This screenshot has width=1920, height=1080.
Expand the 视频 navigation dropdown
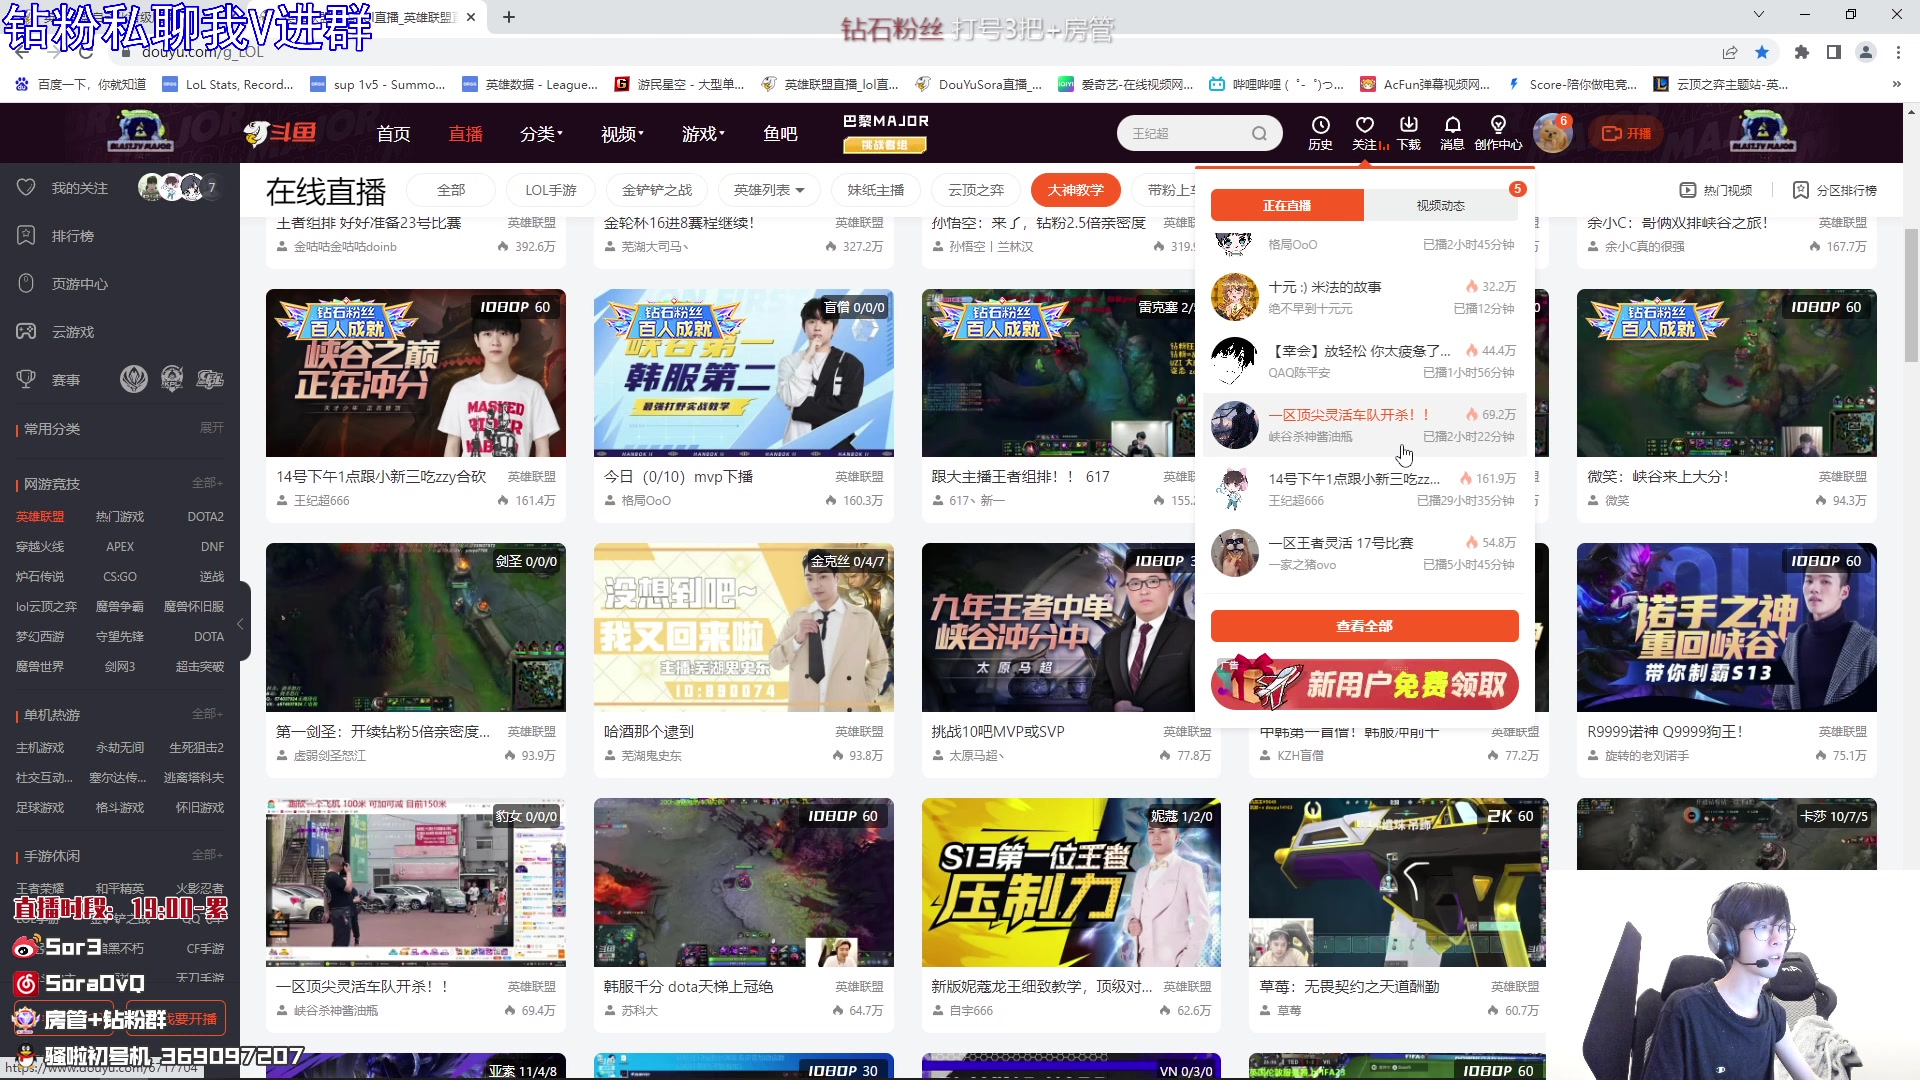click(622, 133)
